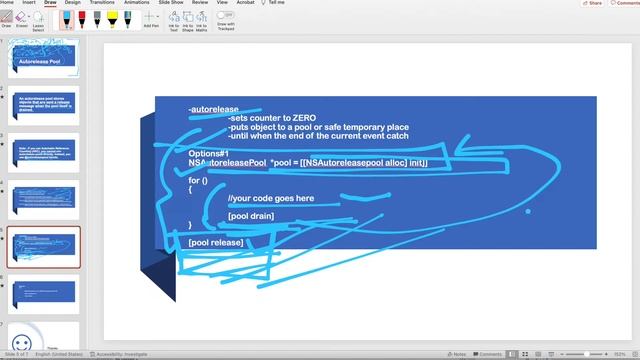Screen dimensions: 640x360
Task: Switch to the Transitions tab
Action: pyautogui.click(x=102, y=2)
